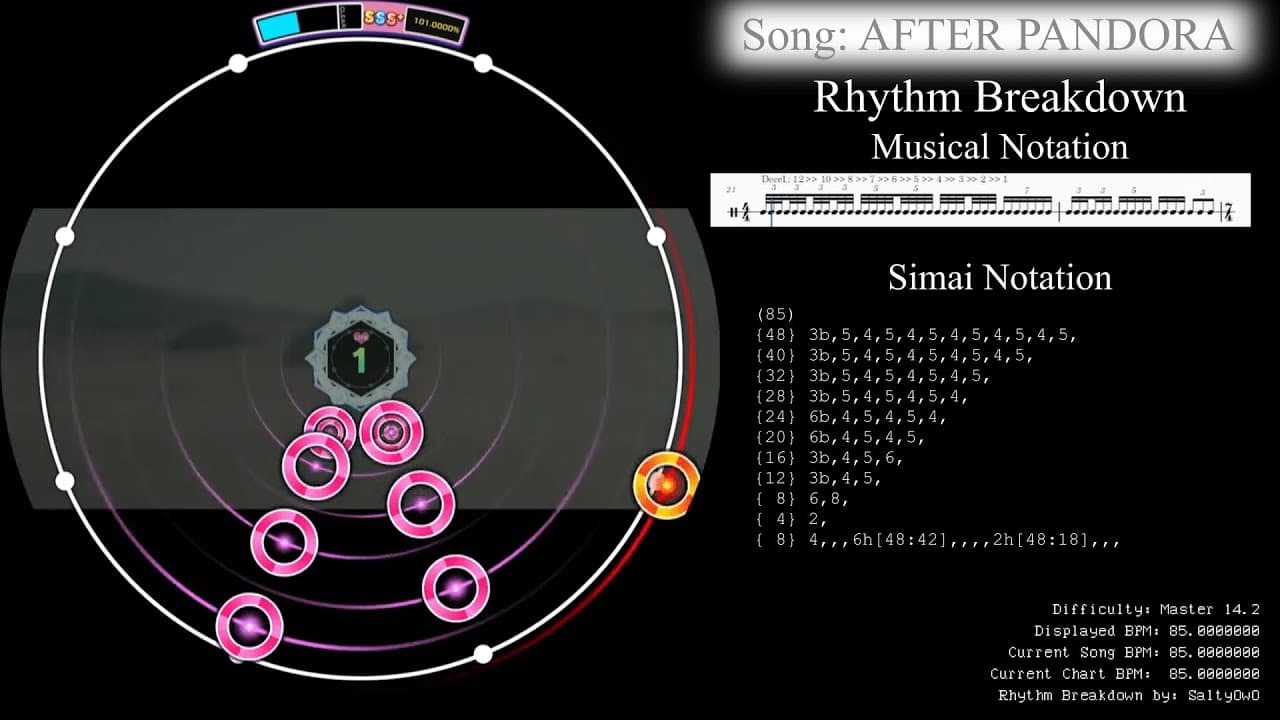Select the simai line containing '6h[48:42]'
This screenshot has width=1280, height=720.
point(938,541)
